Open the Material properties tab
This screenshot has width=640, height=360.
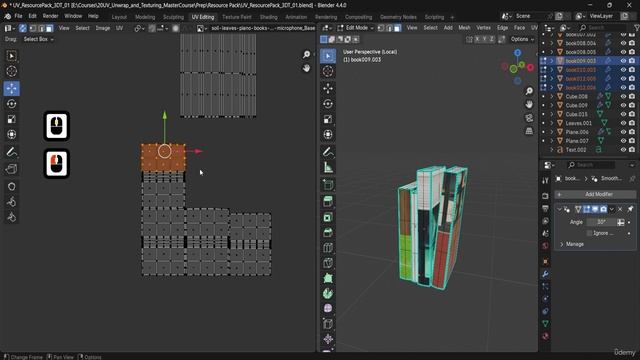pyautogui.click(x=545, y=336)
